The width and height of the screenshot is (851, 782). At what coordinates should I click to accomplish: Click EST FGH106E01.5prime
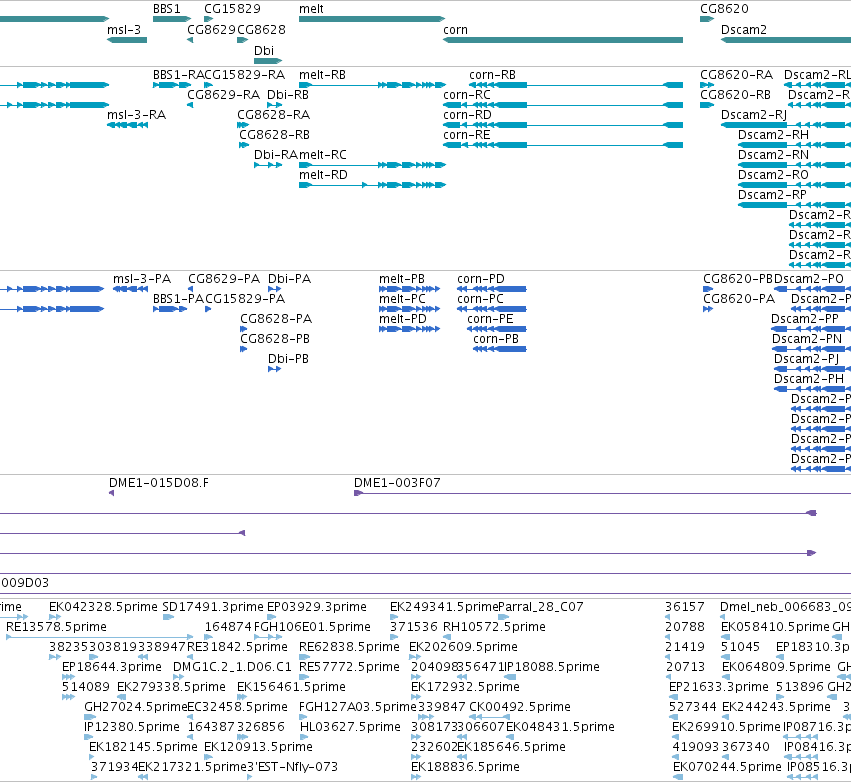[x=312, y=627]
